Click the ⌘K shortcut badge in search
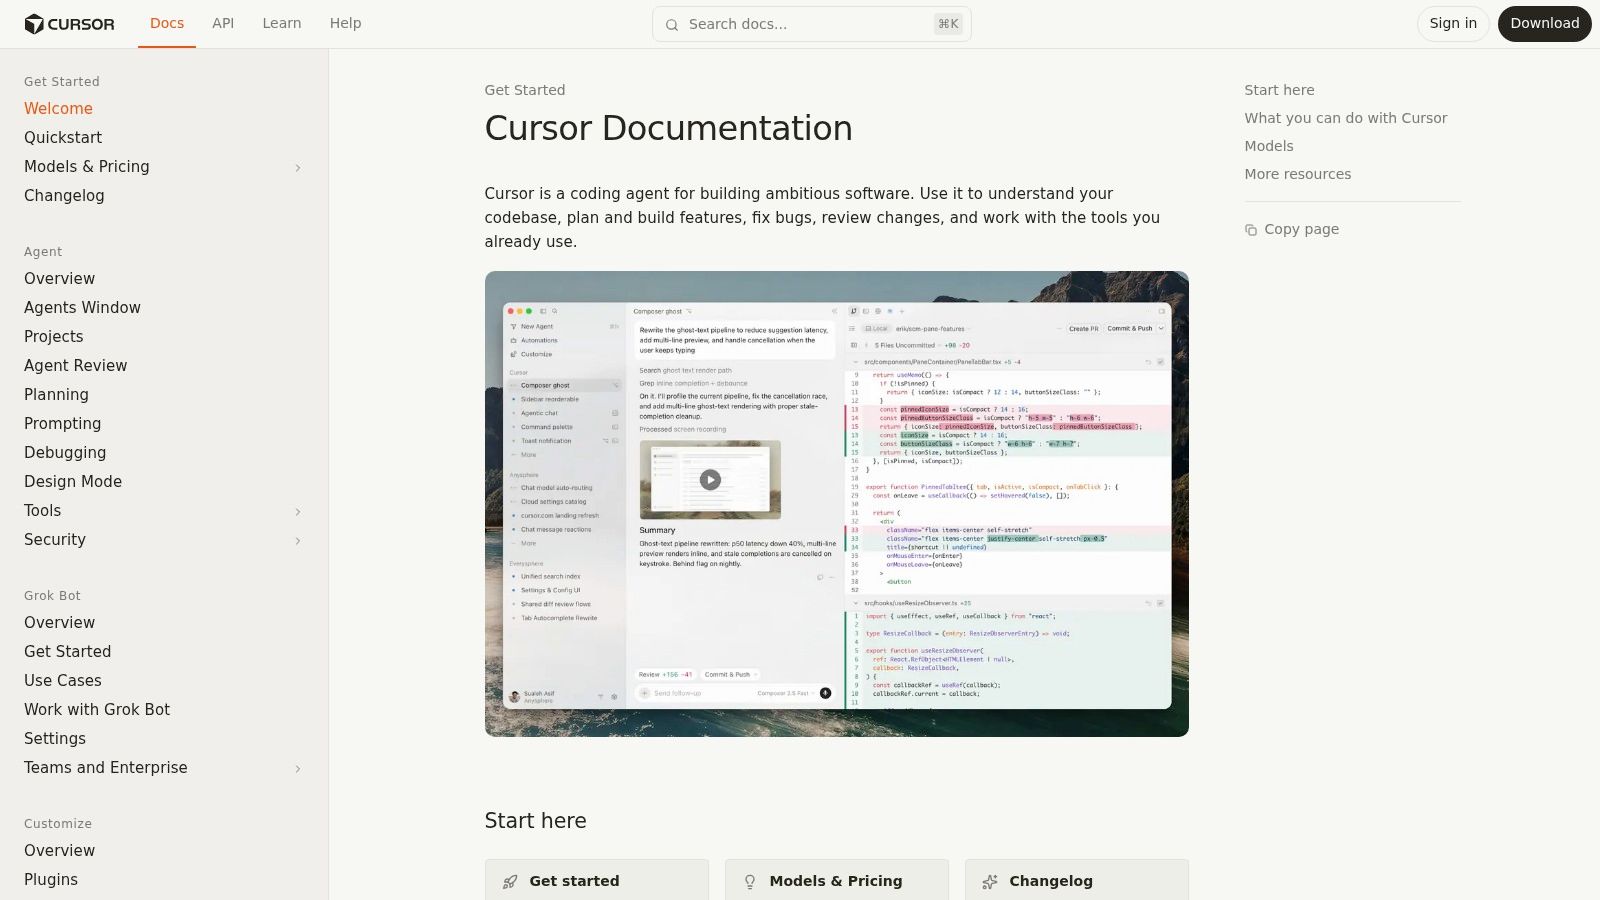 point(948,24)
